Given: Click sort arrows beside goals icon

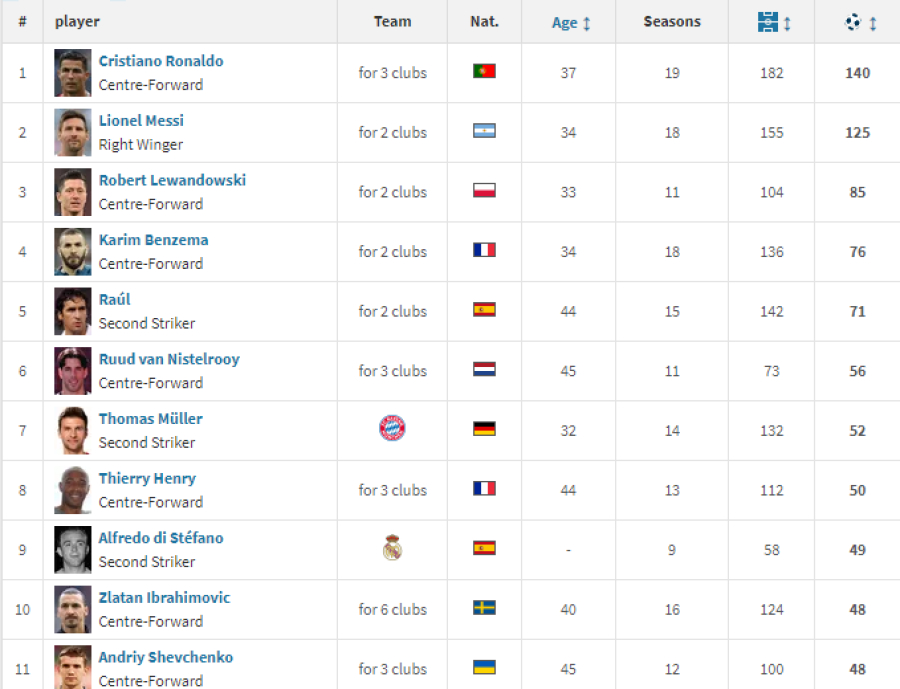Looking at the screenshot, I should click(x=872, y=24).
